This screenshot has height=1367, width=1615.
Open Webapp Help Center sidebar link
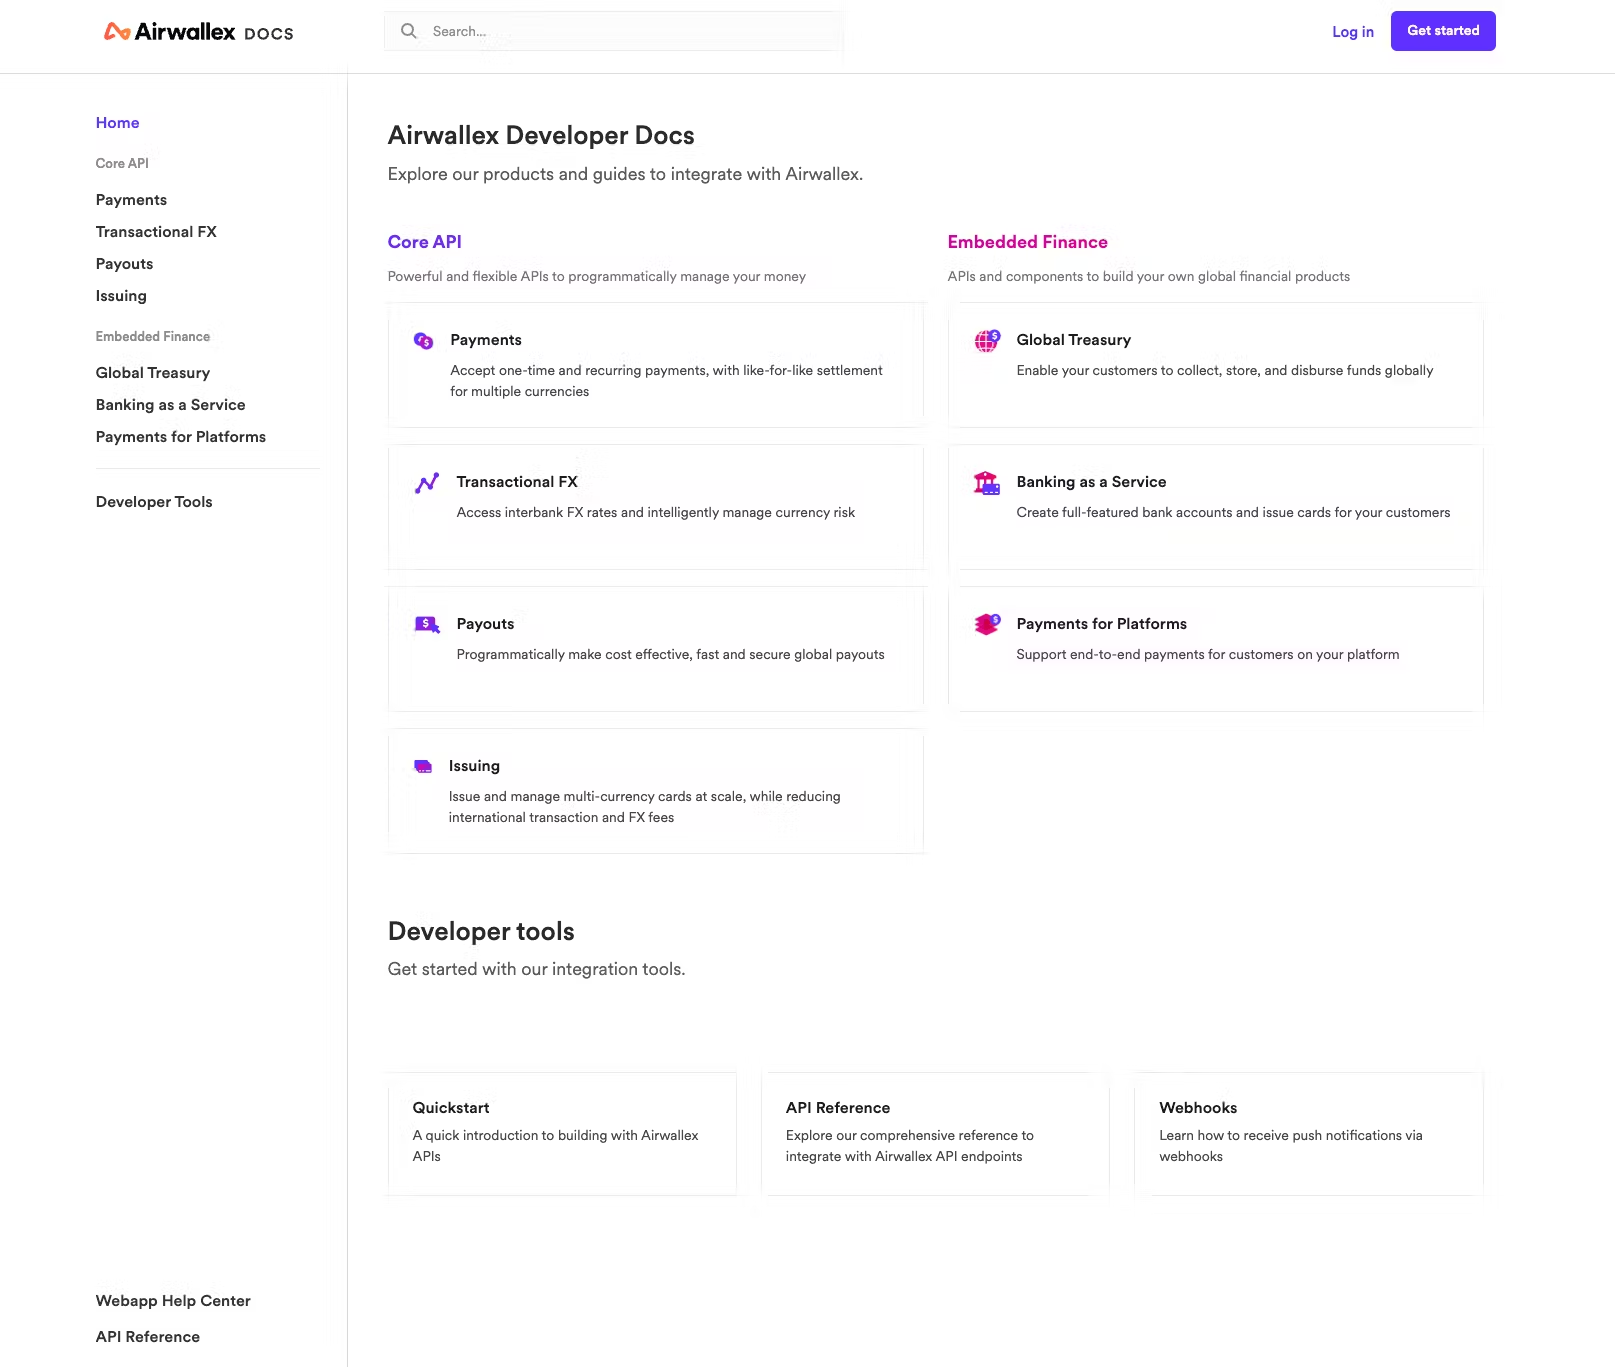[x=173, y=1301]
